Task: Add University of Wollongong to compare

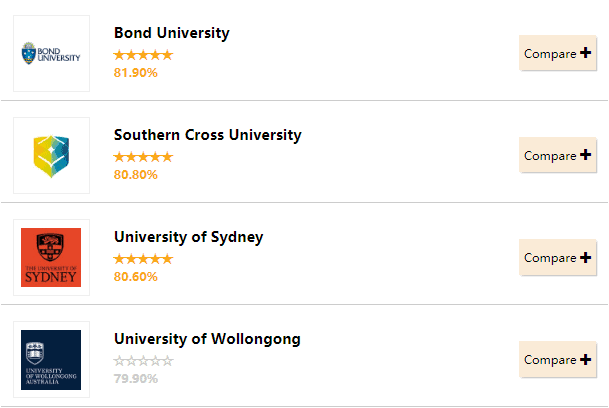Action: coord(557,359)
